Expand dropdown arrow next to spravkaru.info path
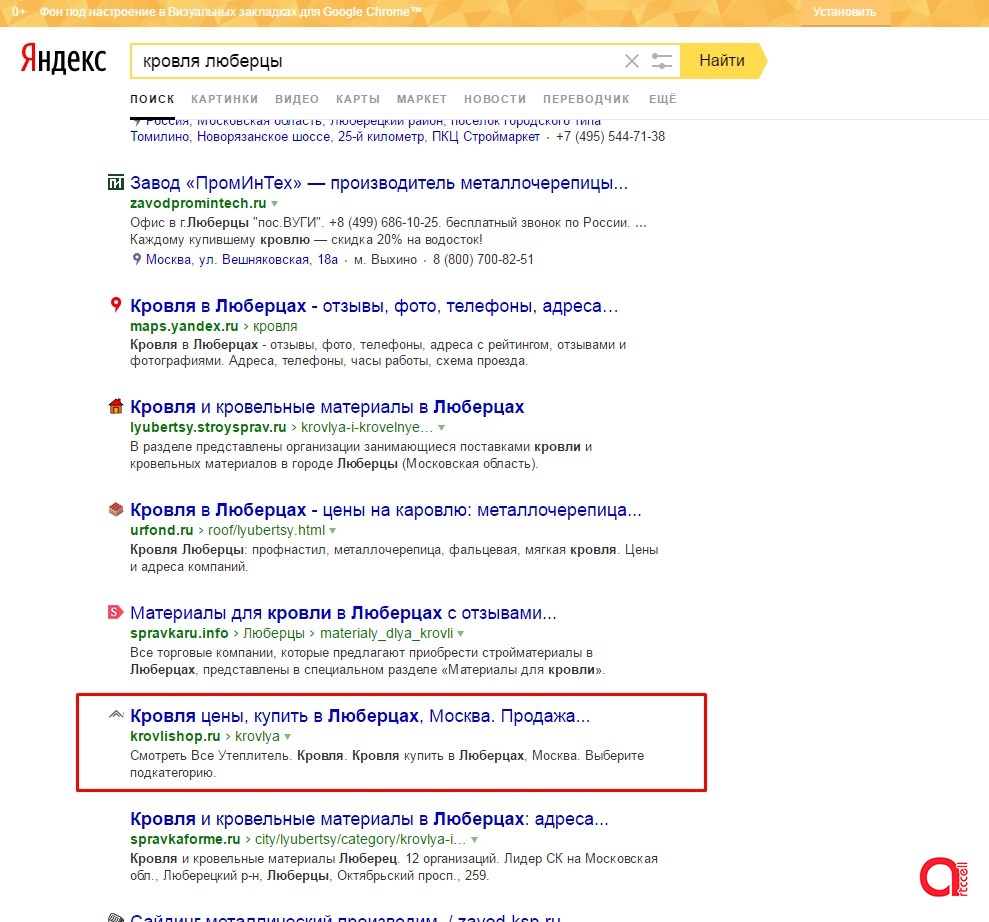The height and width of the screenshot is (922, 989). tap(460, 633)
